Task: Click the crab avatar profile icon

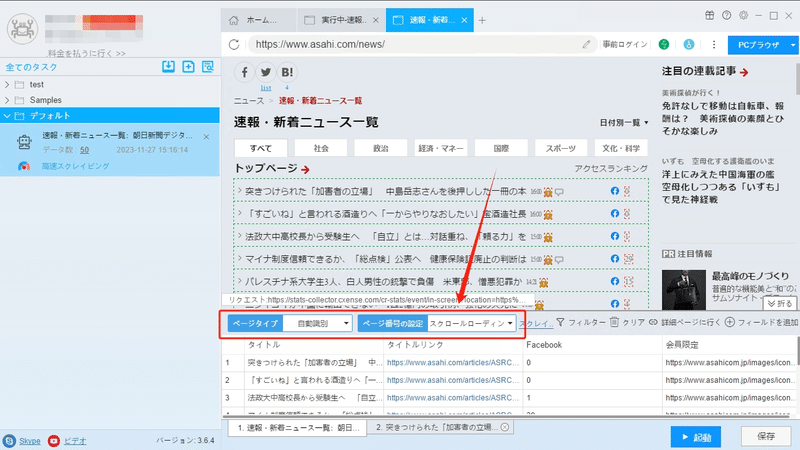Action: (22, 29)
